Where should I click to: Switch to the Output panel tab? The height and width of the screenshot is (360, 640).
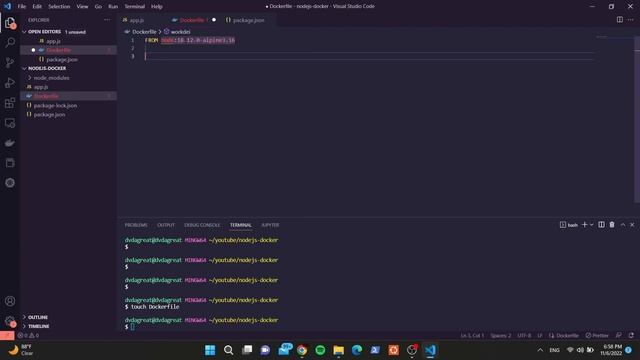click(166, 225)
